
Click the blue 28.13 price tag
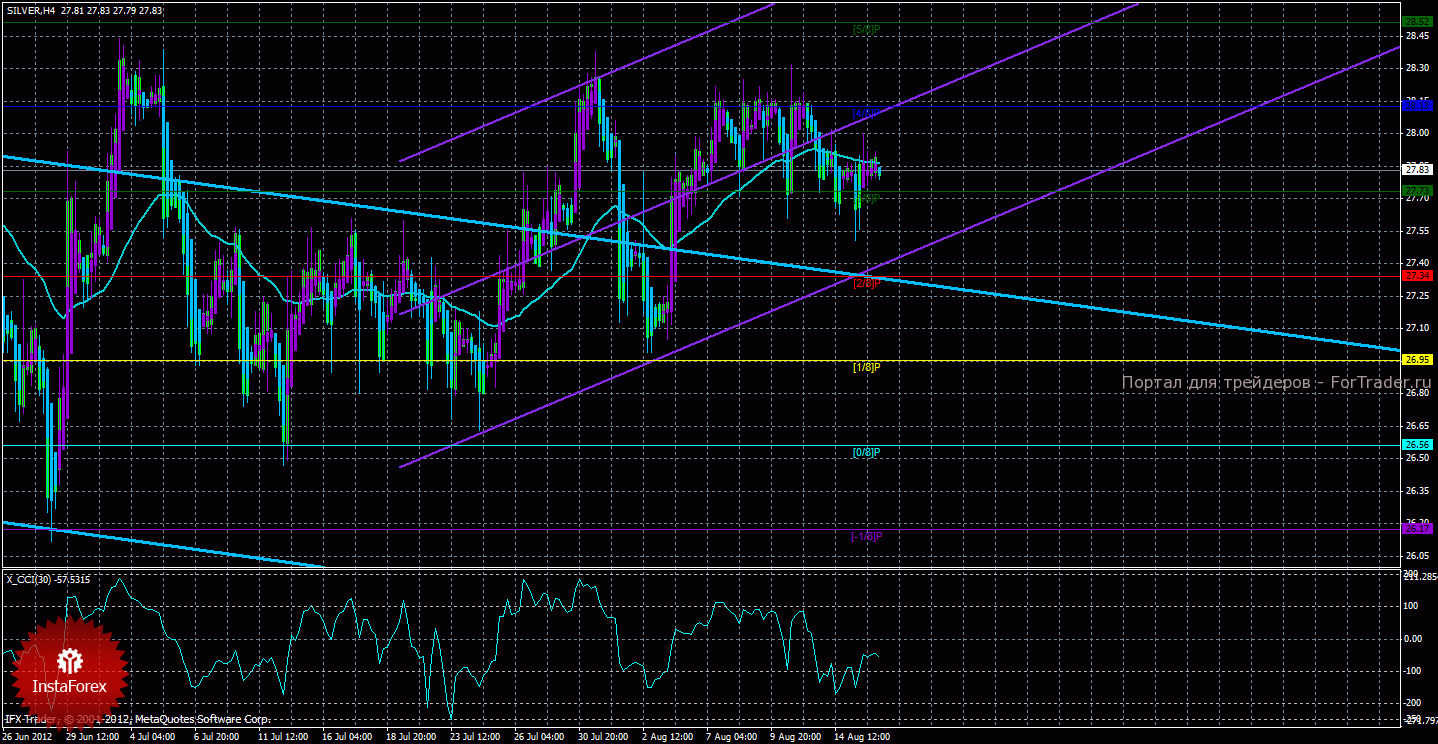click(x=1417, y=105)
